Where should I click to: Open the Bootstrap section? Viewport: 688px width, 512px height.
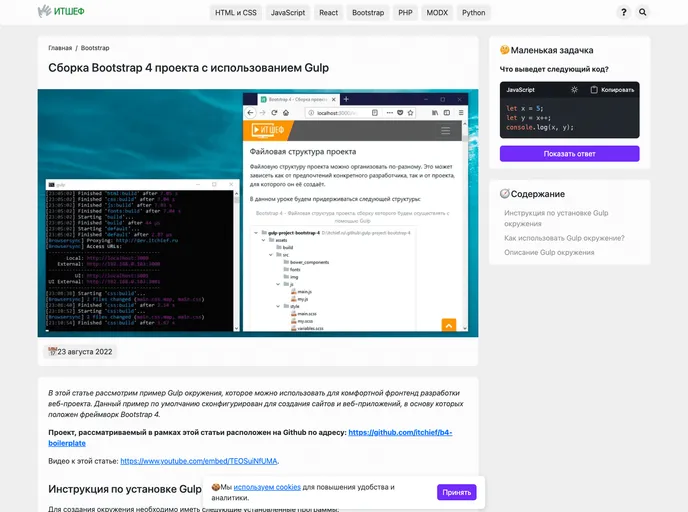coord(368,13)
